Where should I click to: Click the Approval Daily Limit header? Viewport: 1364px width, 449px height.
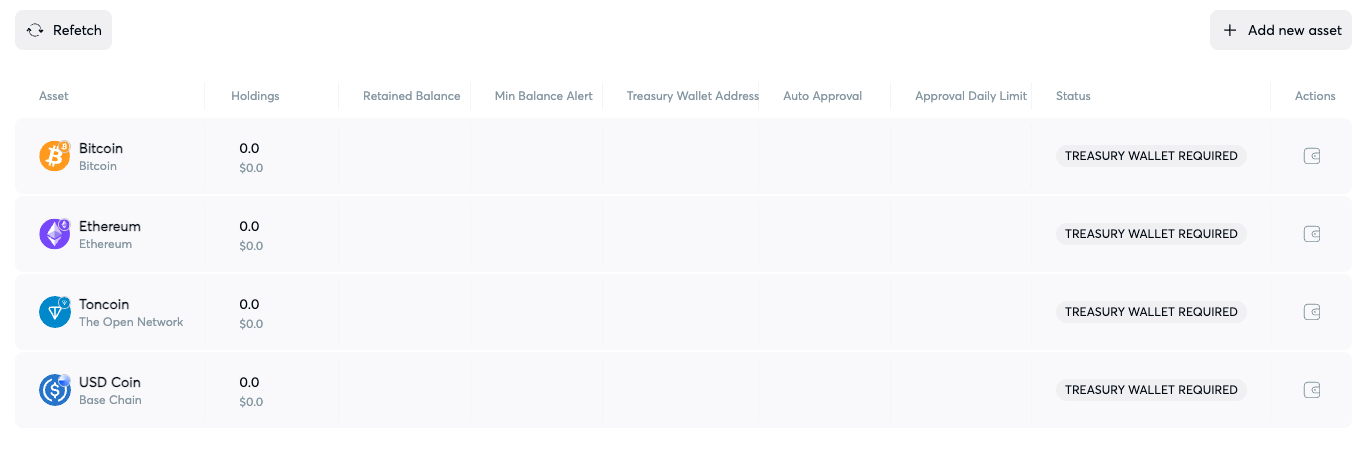[x=971, y=96]
